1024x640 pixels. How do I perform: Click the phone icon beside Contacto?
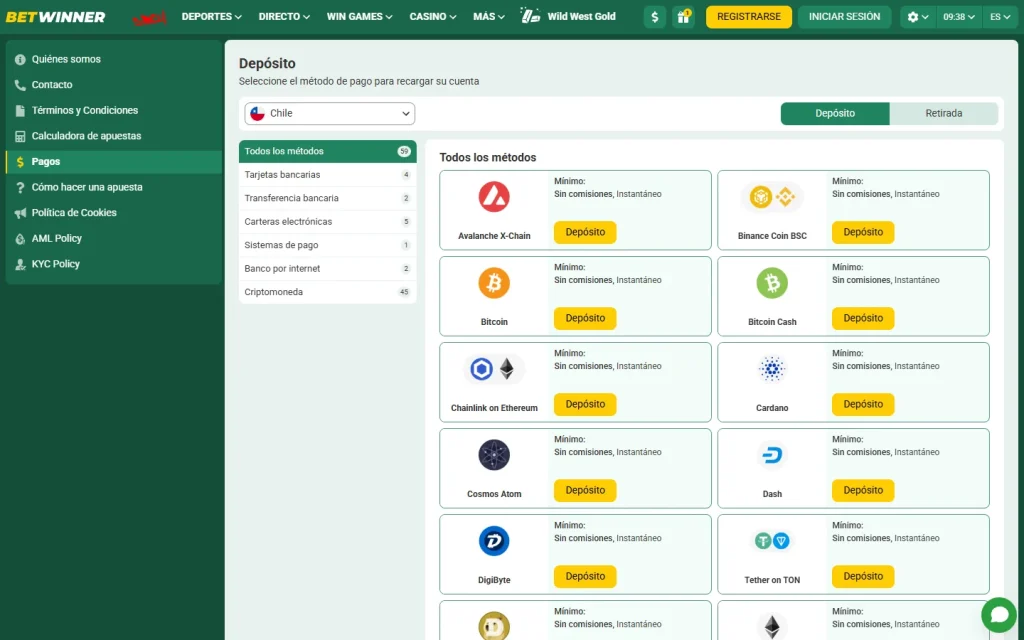click(20, 85)
